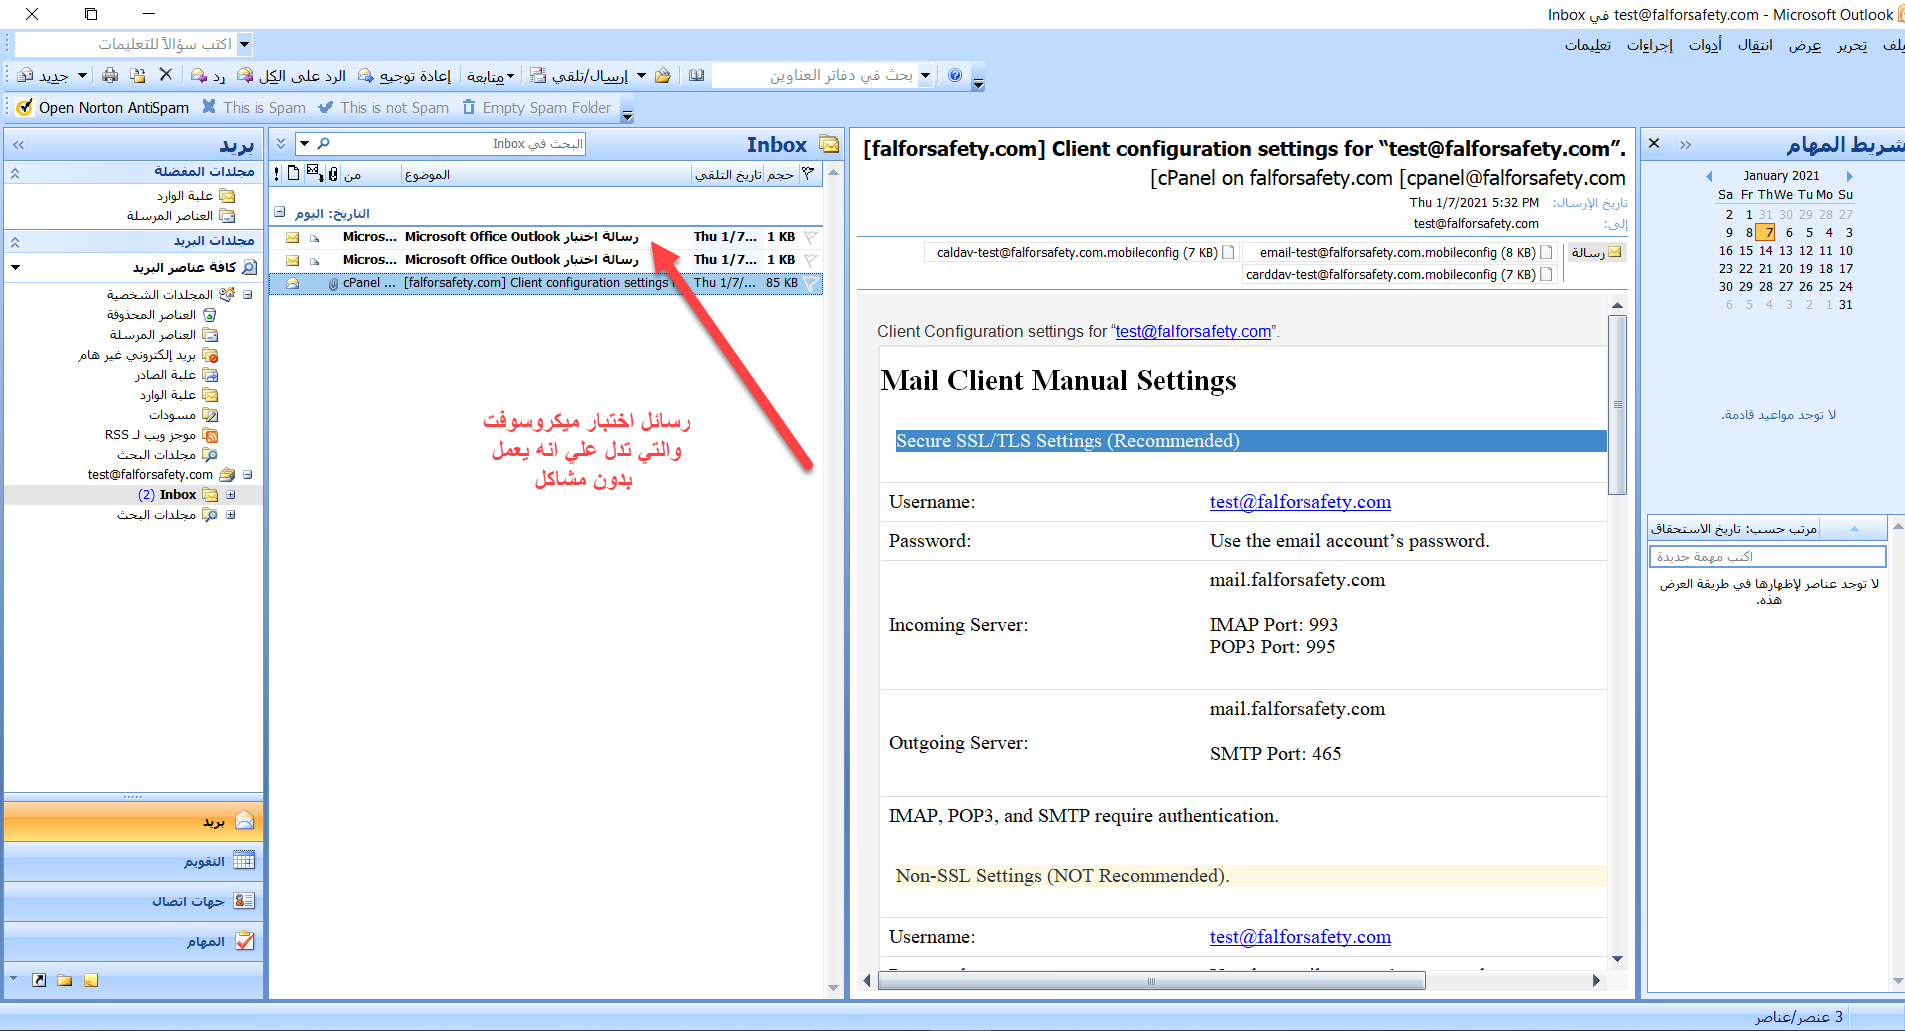Open Norton AntiSpam from toolbar
The image size is (1905, 1031).
coord(103,108)
